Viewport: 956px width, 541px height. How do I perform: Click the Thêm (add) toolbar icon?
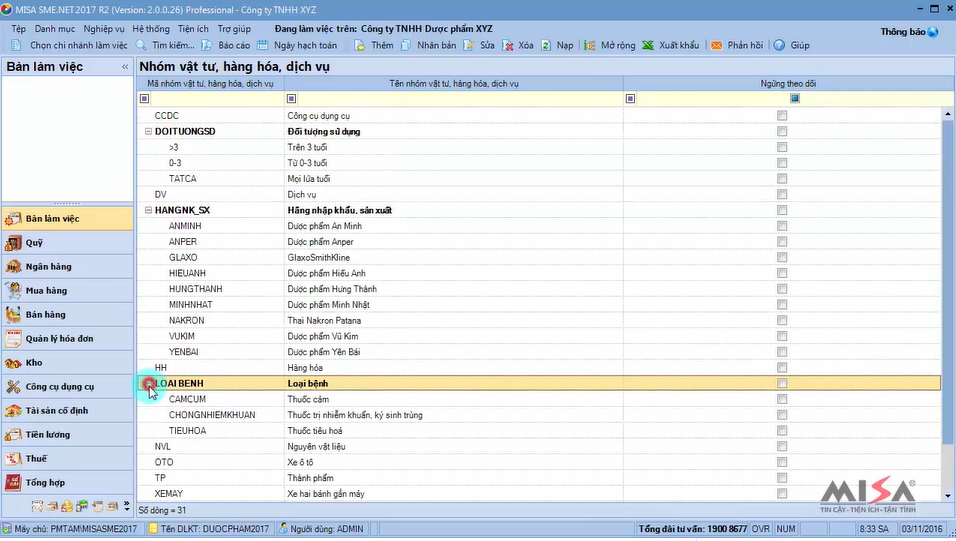[x=360, y=45]
